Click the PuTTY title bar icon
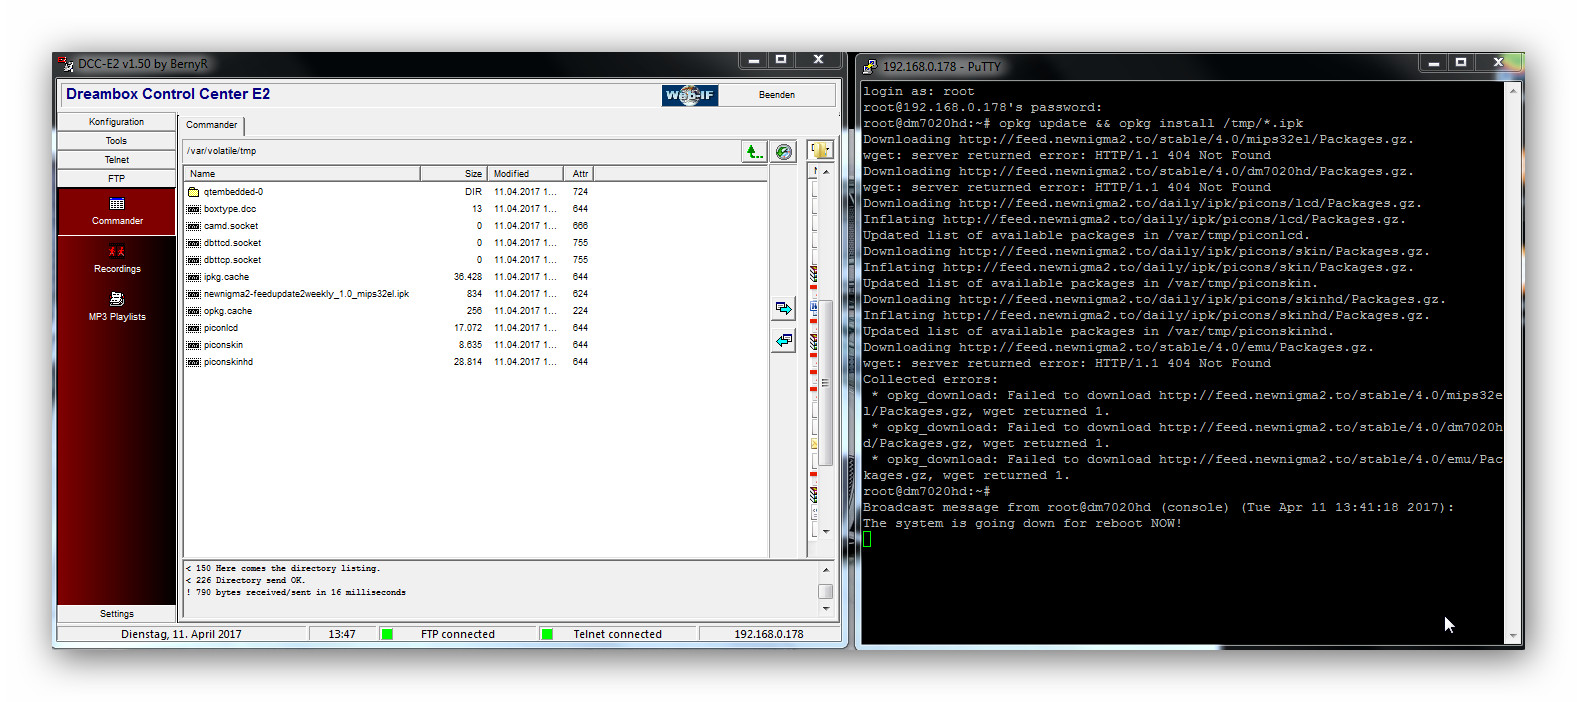Image resolution: width=1577 pixels, height=702 pixels. [870, 66]
